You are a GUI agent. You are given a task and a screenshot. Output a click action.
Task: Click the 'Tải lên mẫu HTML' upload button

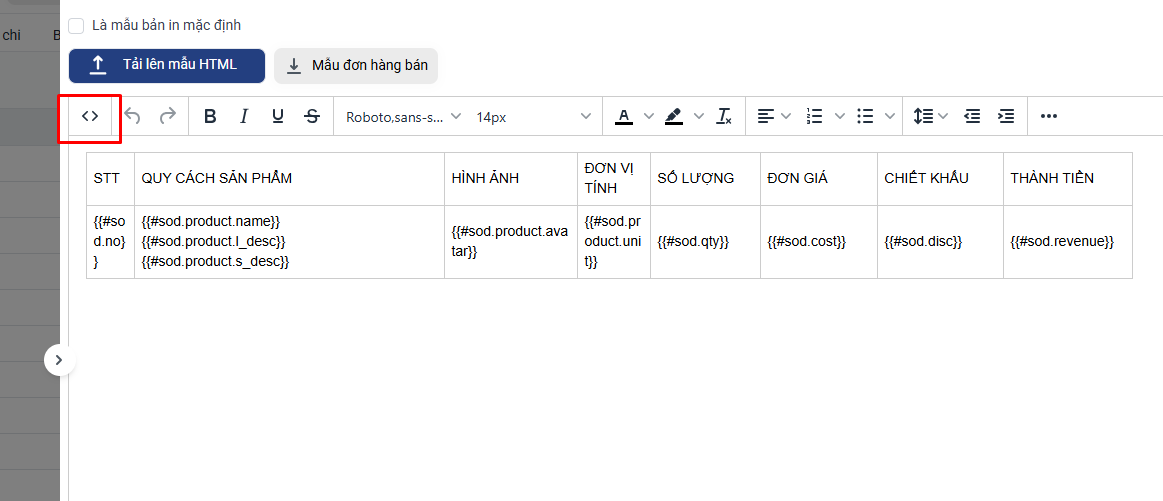pos(167,66)
